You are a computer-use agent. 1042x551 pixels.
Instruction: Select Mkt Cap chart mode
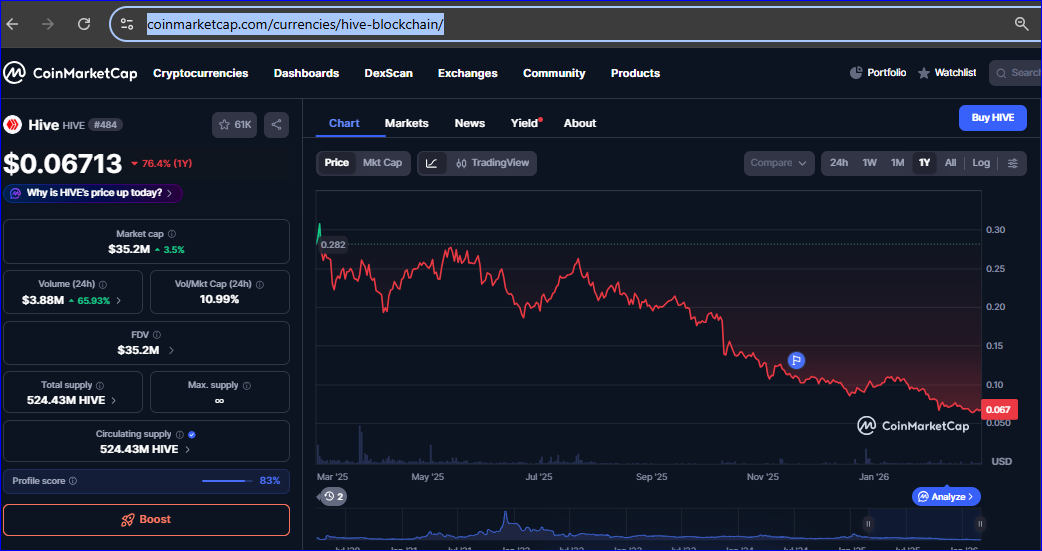pyautogui.click(x=382, y=163)
